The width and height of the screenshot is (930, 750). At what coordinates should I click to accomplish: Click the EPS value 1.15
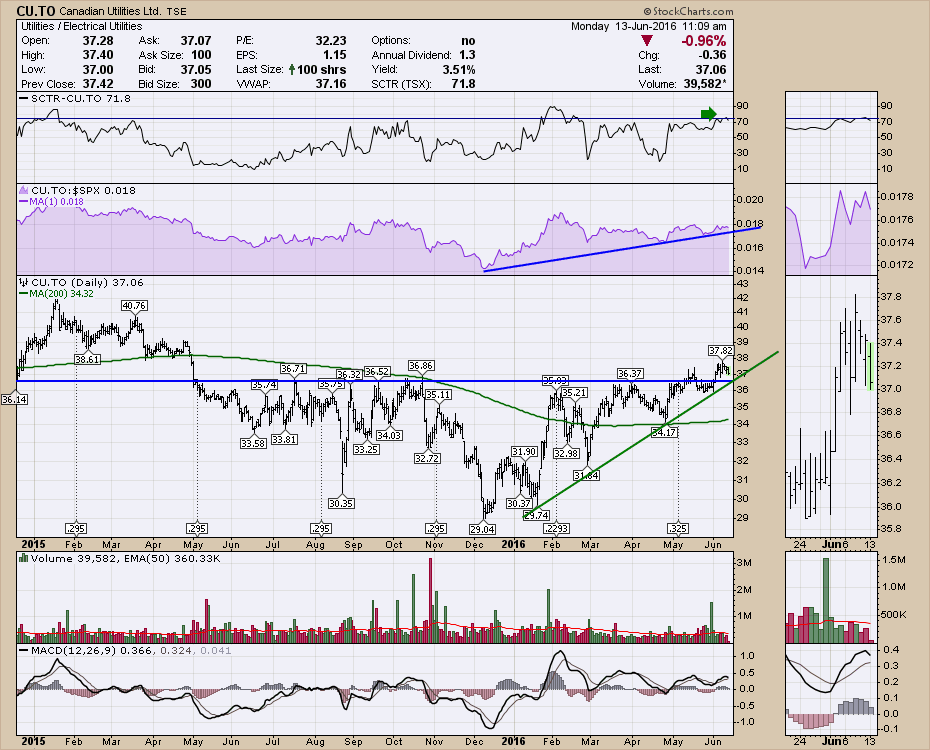coord(335,55)
